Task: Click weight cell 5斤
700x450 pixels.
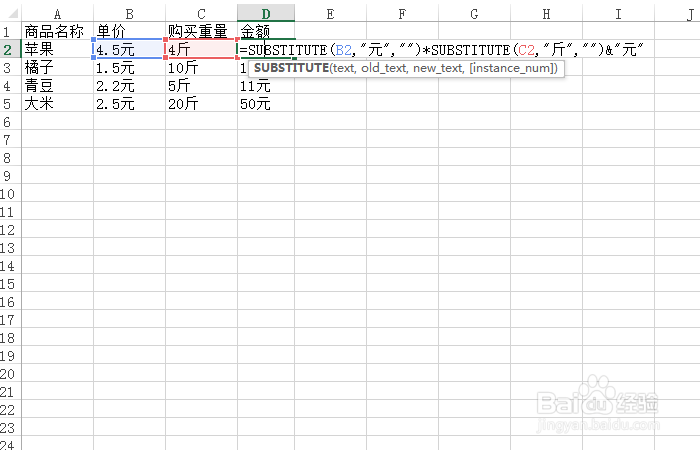Action: tap(201, 85)
